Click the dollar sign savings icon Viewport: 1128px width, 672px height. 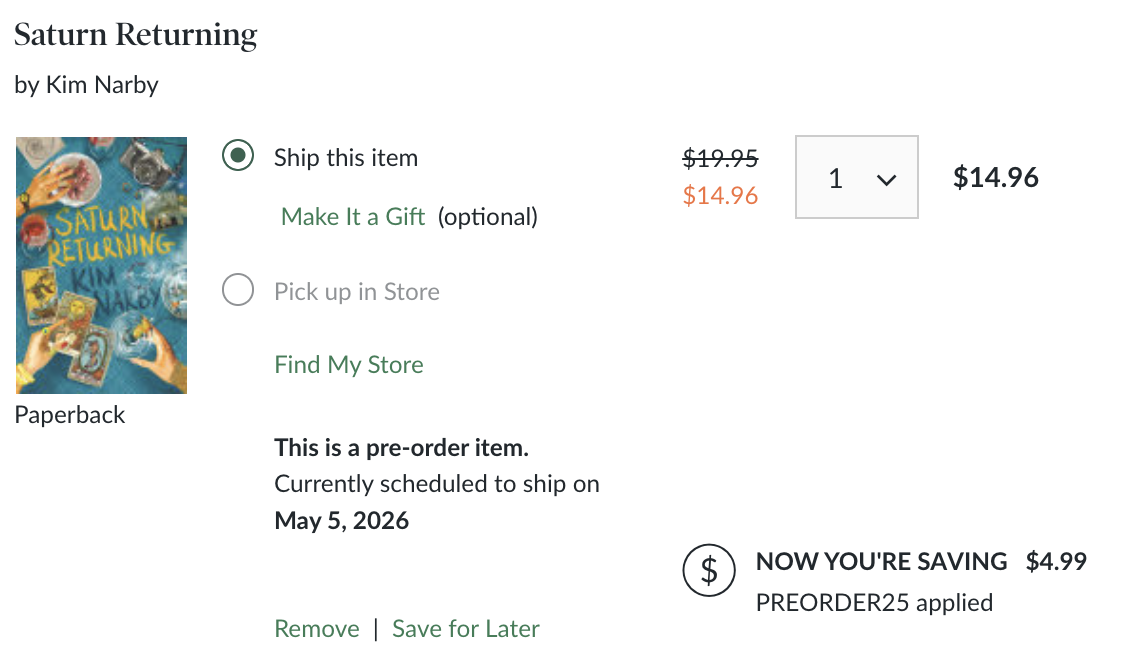click(709, 571)
